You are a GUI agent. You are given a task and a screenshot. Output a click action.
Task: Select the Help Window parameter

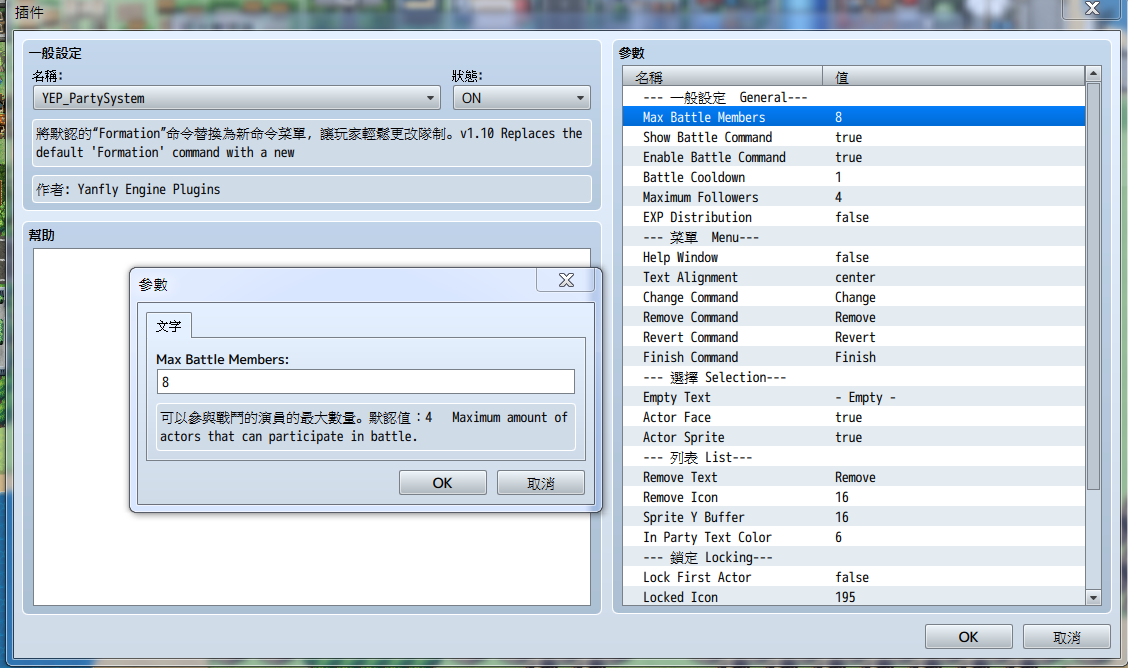[854, 257]
